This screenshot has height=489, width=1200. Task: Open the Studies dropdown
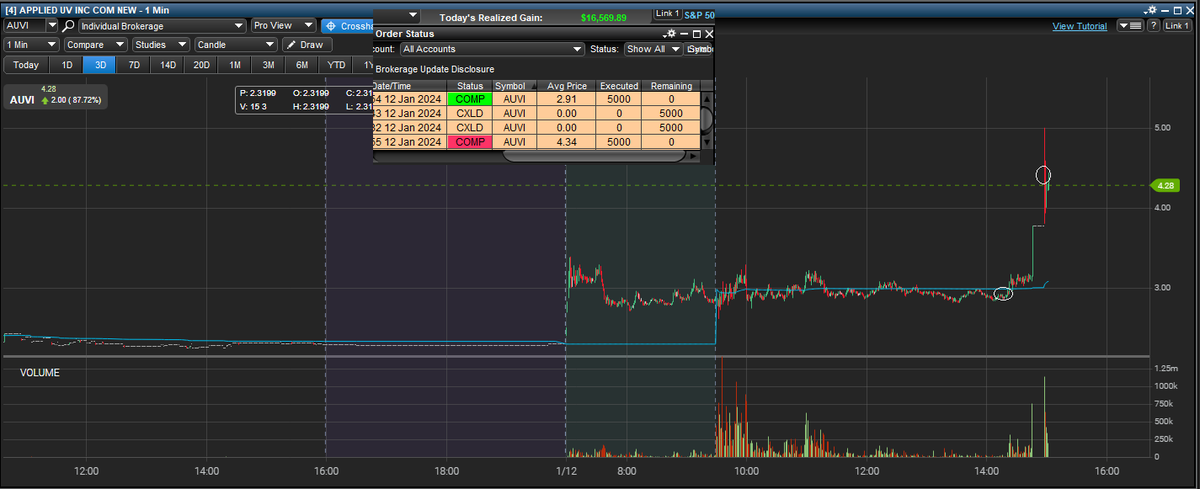click(160, 44)
